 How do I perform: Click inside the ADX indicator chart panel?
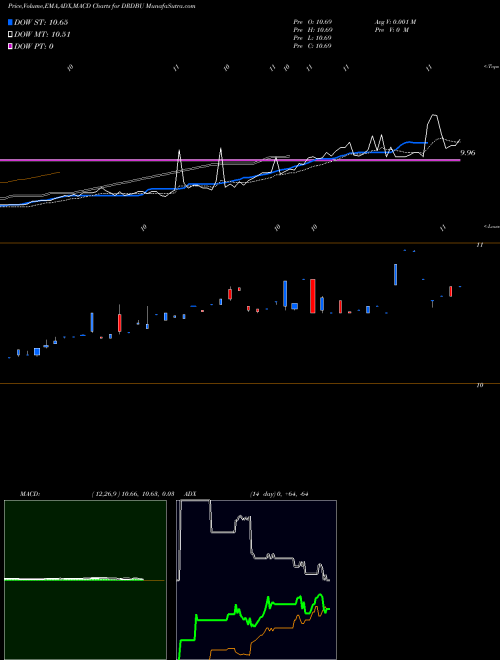256,580
